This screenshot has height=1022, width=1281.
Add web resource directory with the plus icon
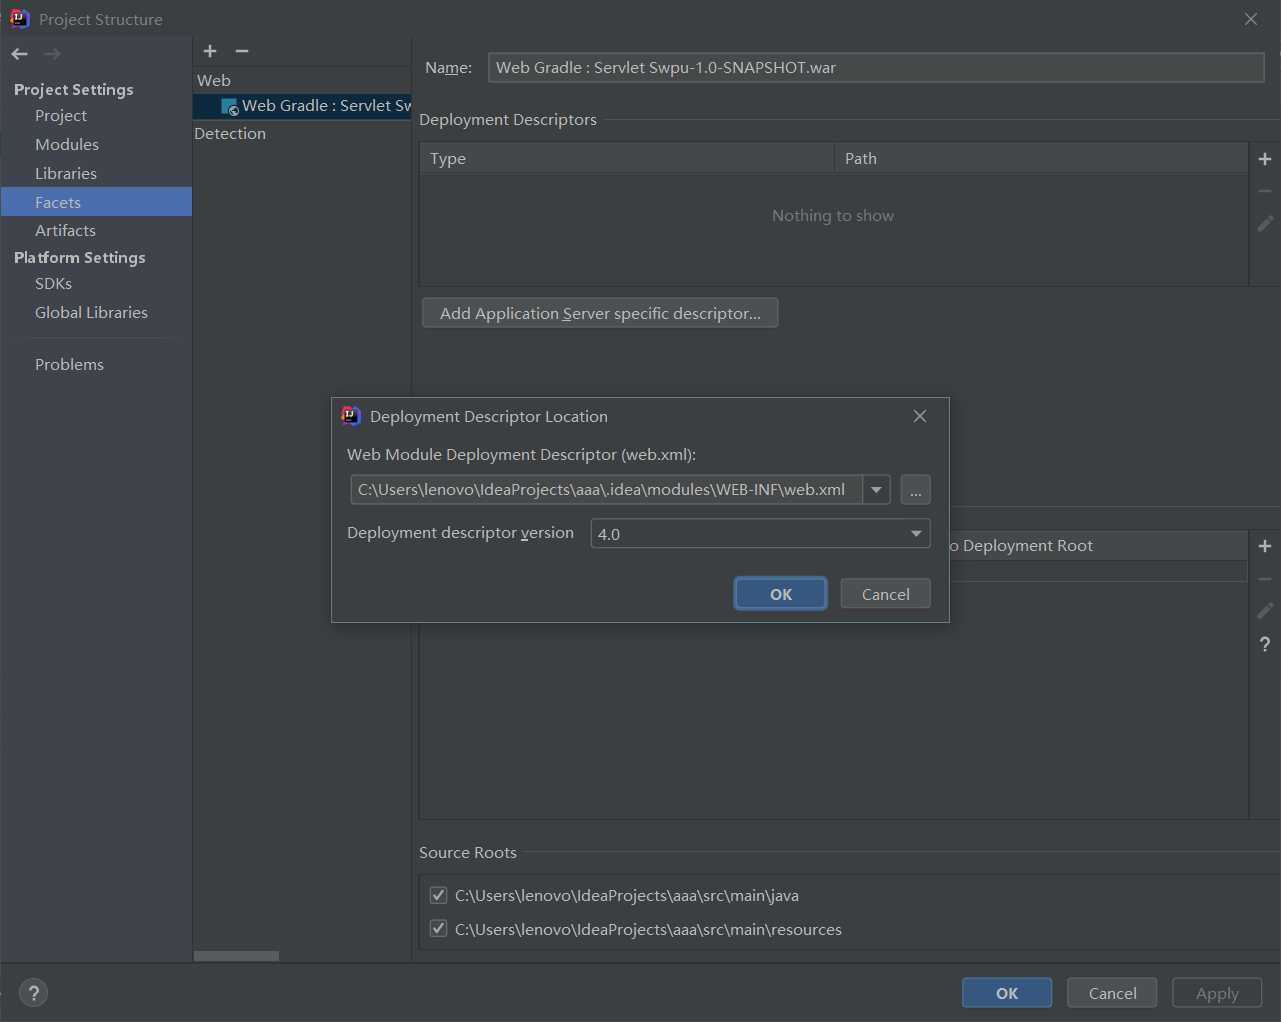point(1265,546)
